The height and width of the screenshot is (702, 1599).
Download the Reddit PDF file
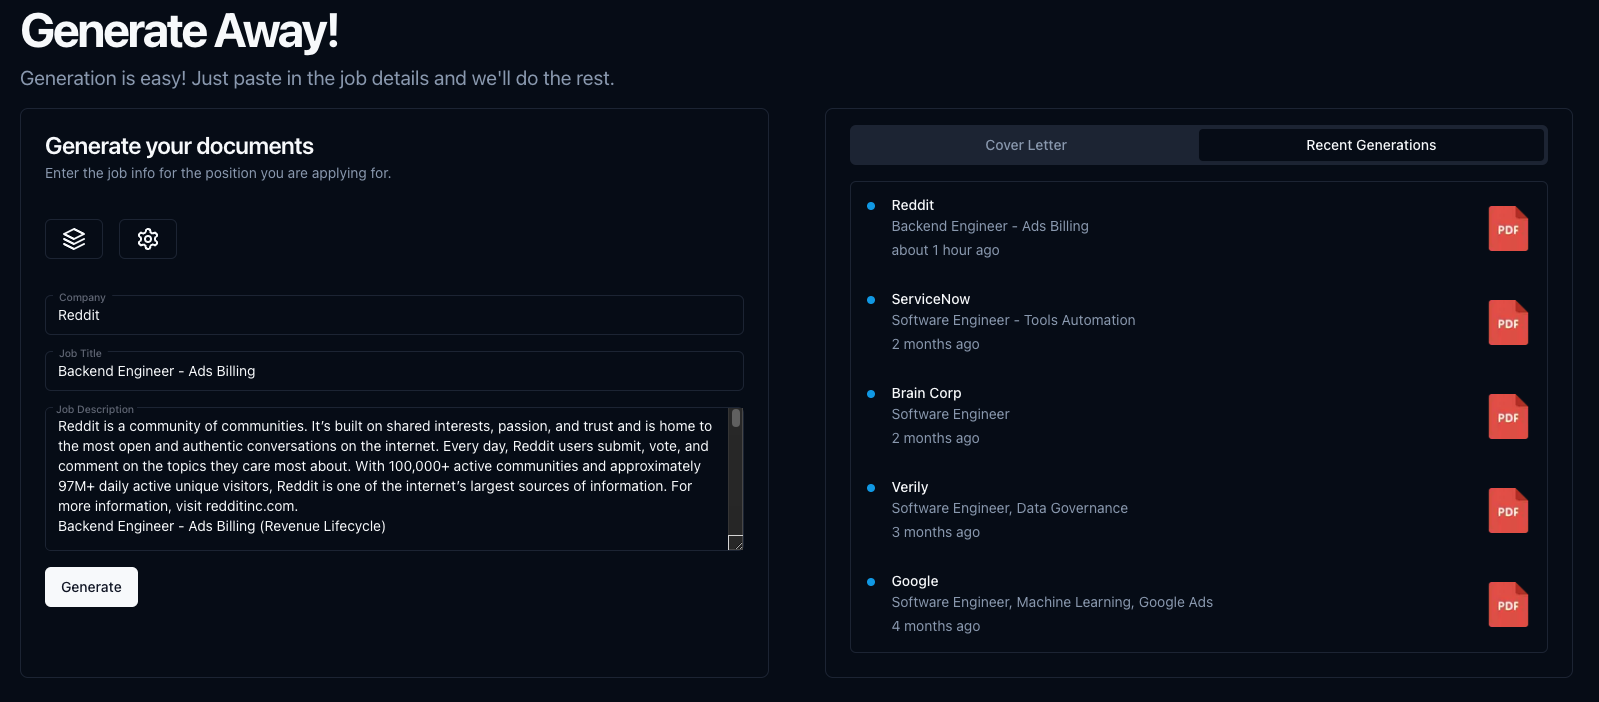[x=1508, y=229]
